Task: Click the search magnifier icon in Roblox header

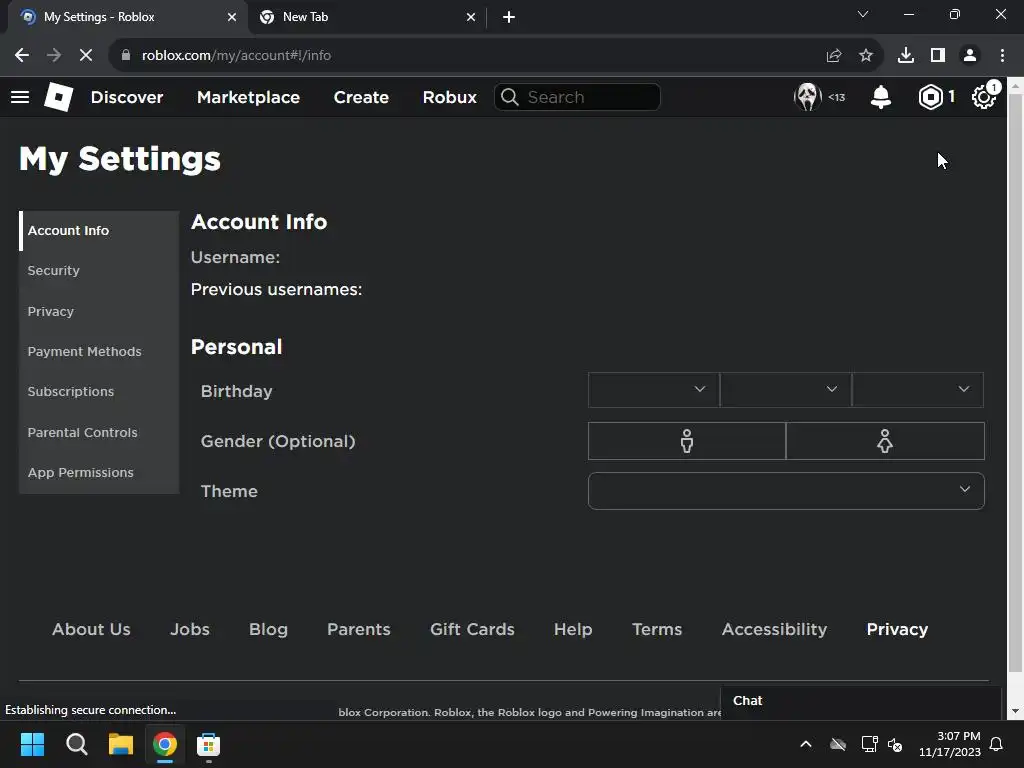Action: coord(509,97)
